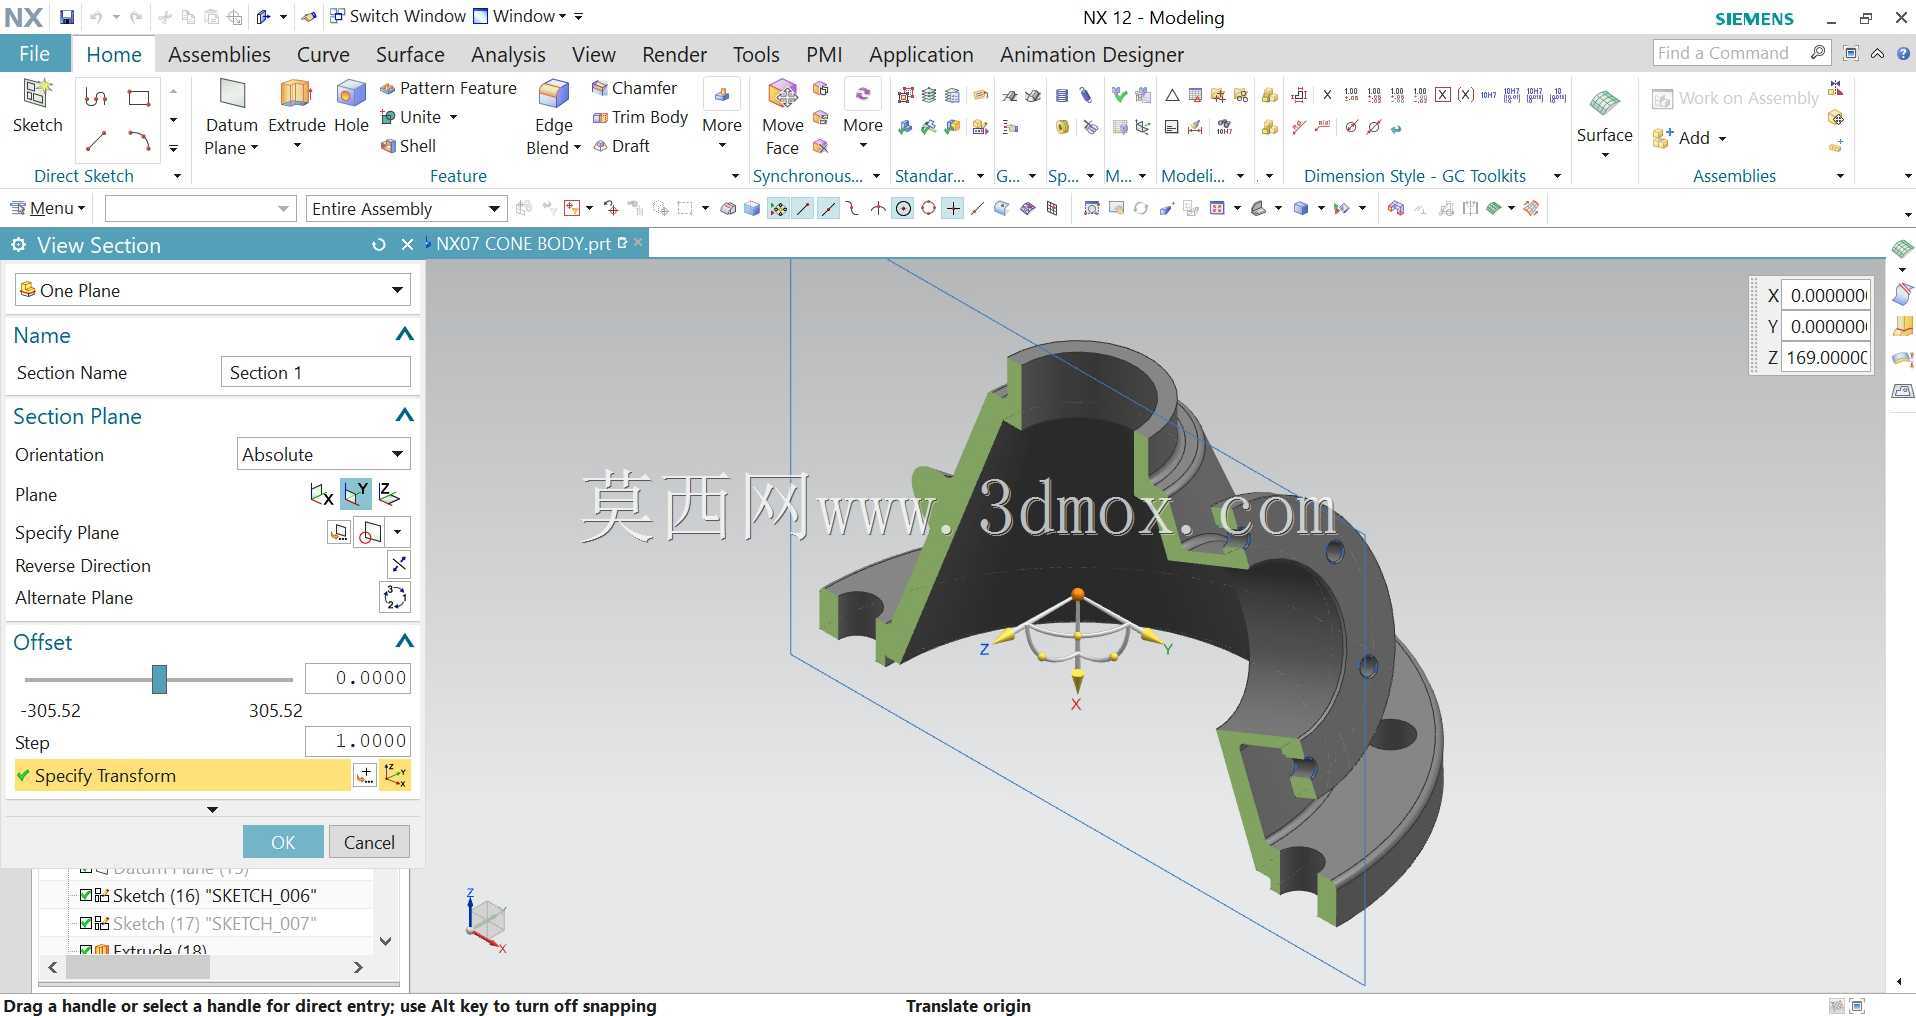Collapse the Offset group
This screenshot has height=1016, width=1916.
(x=404, y=642)
